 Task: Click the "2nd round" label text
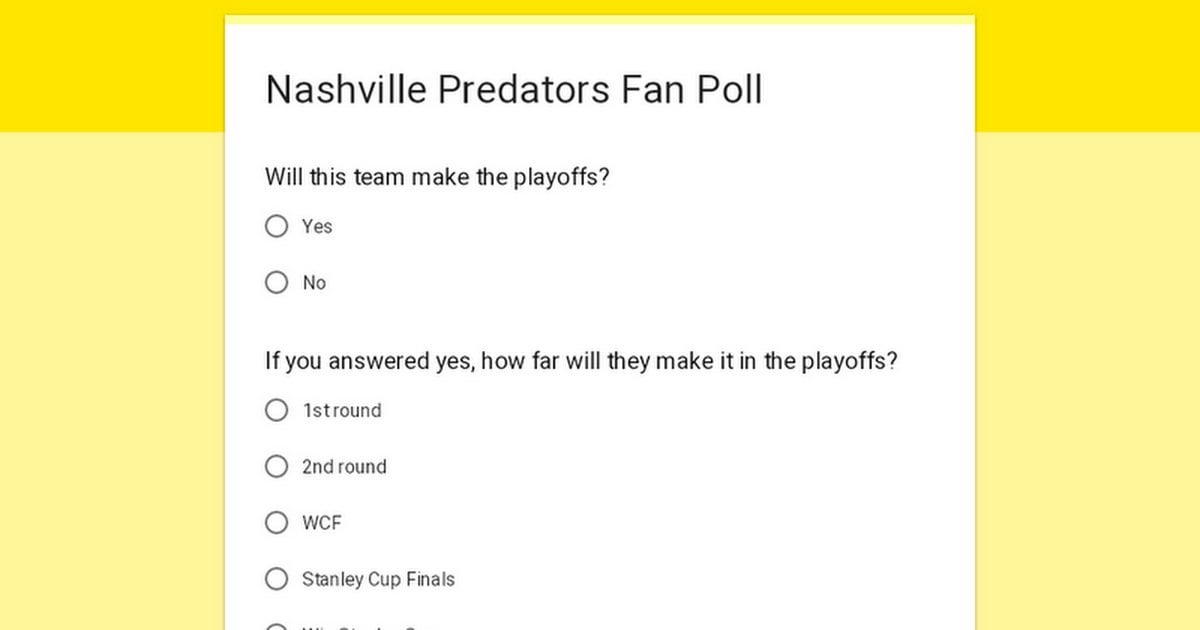[x=344, y=467]
